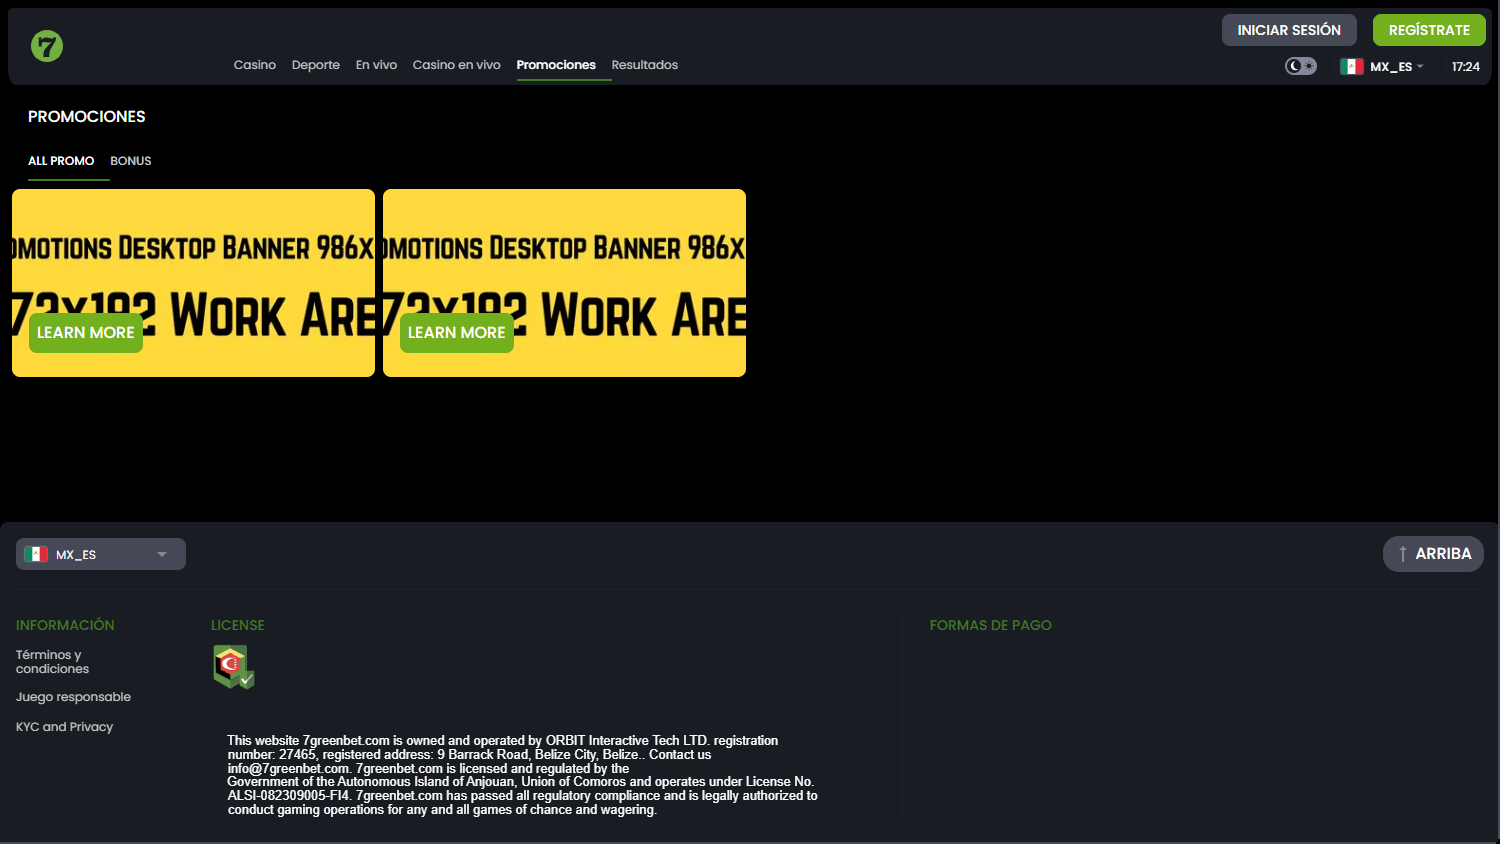
Task: Switch to the BONUS tab
Action: pos(130,161)
